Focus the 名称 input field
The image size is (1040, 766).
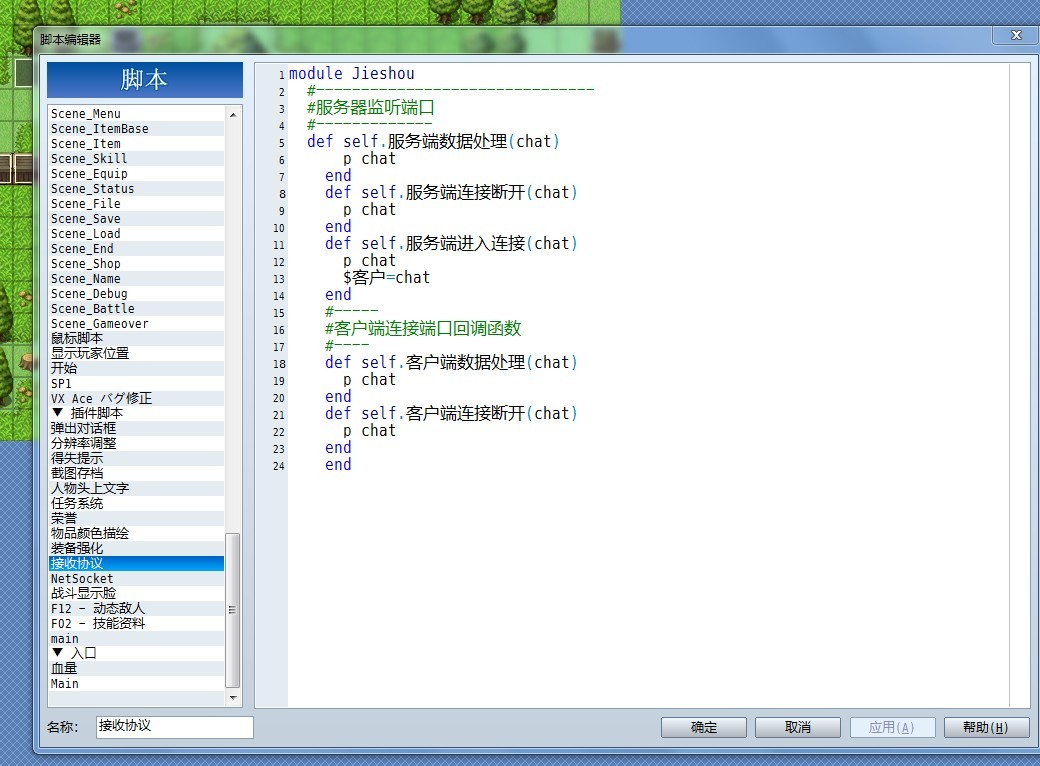[x=174, y=727]
